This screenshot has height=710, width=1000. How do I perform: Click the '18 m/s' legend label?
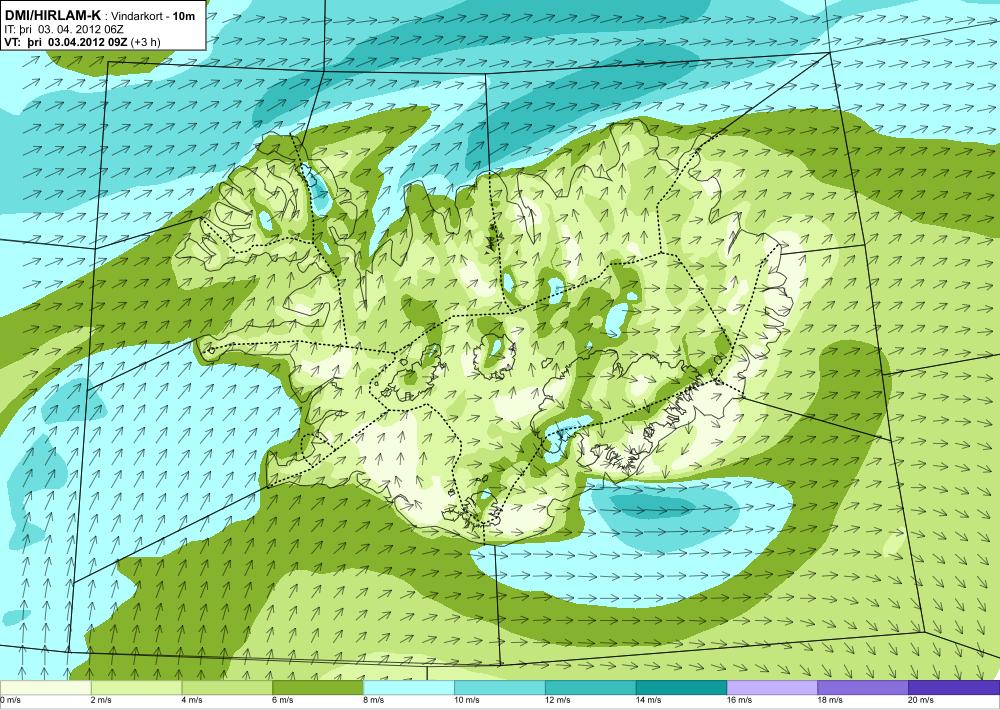830,700
